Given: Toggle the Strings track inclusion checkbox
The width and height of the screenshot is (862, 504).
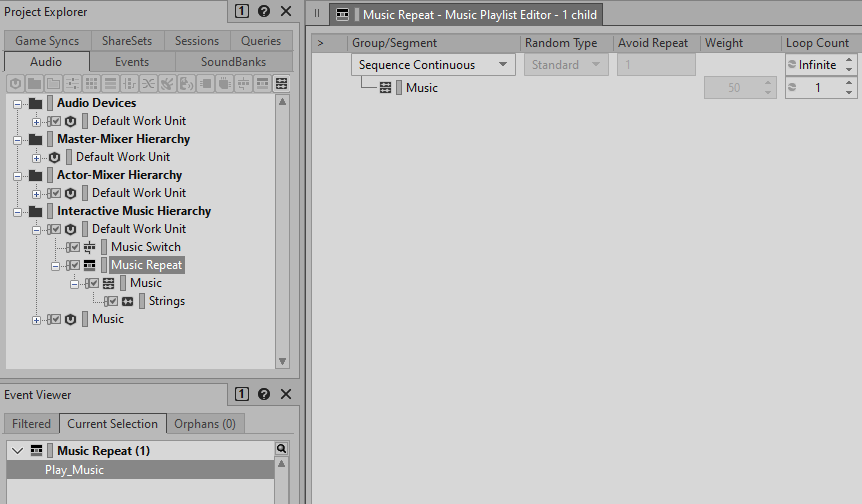Looking at the screenshot, I should coord(111,301).
